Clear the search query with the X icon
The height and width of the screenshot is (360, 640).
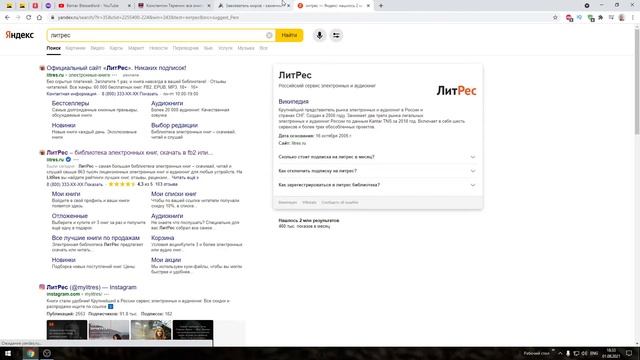click(x=269, y=36)
